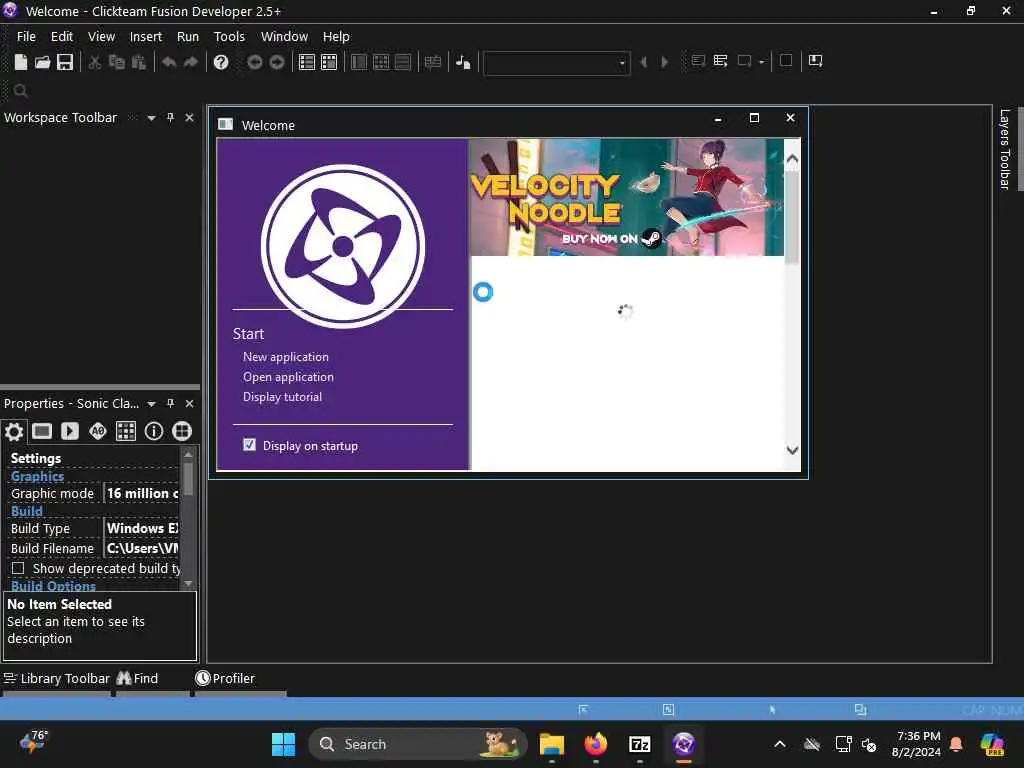
Task: Click scroll up arrow in Welcome pane
Action: (x=792, y=159)
